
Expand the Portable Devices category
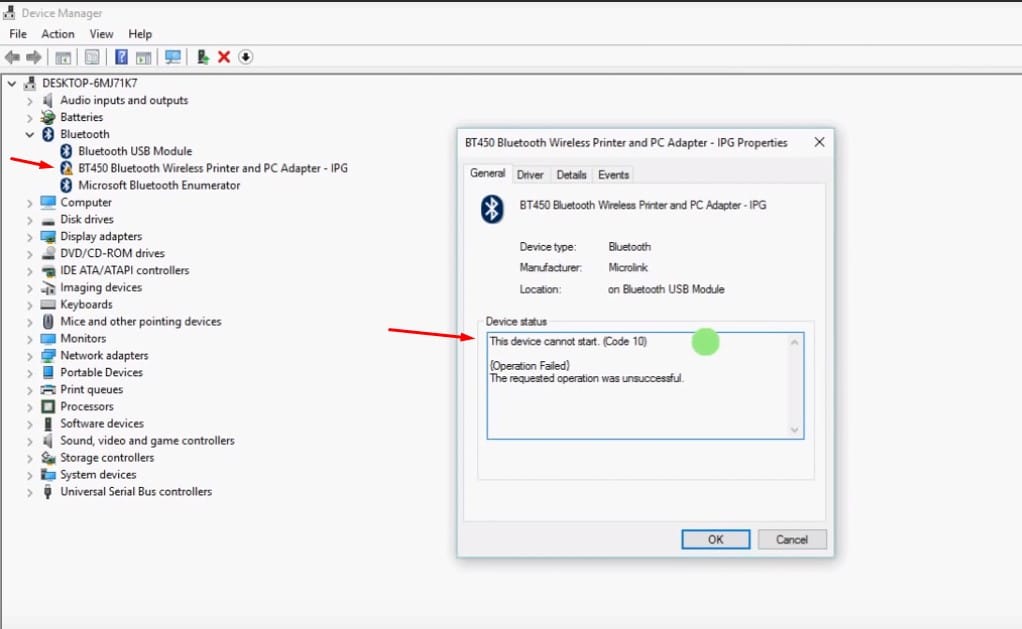click(x=29, y=373)
